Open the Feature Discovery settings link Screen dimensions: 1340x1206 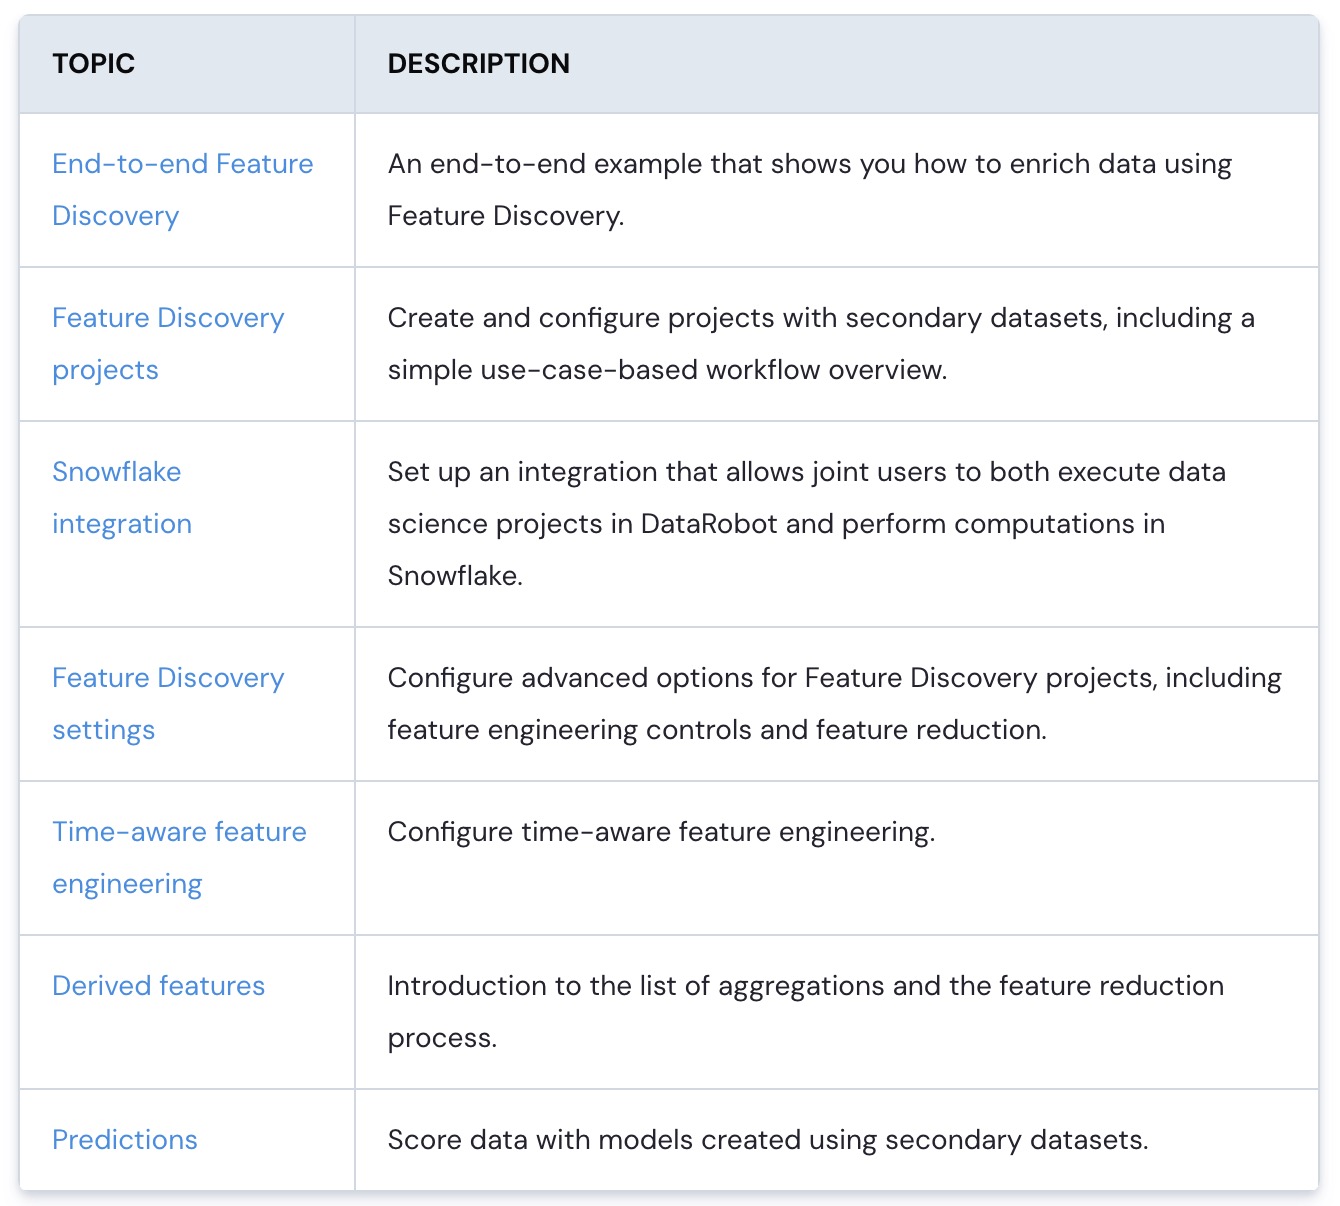168,704
